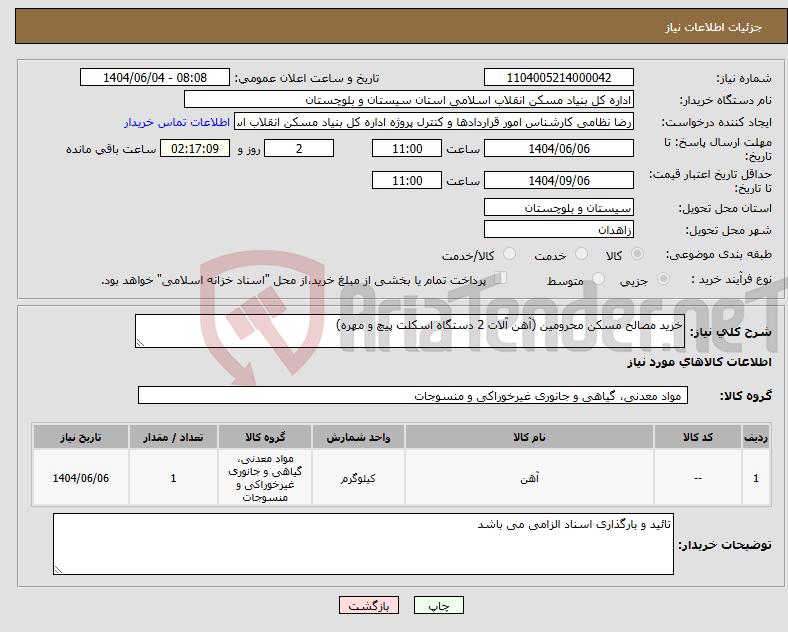Click the نام کالا column header
Image resolution: width=788 pixels, height=632 pixels.
click(529, 437)
